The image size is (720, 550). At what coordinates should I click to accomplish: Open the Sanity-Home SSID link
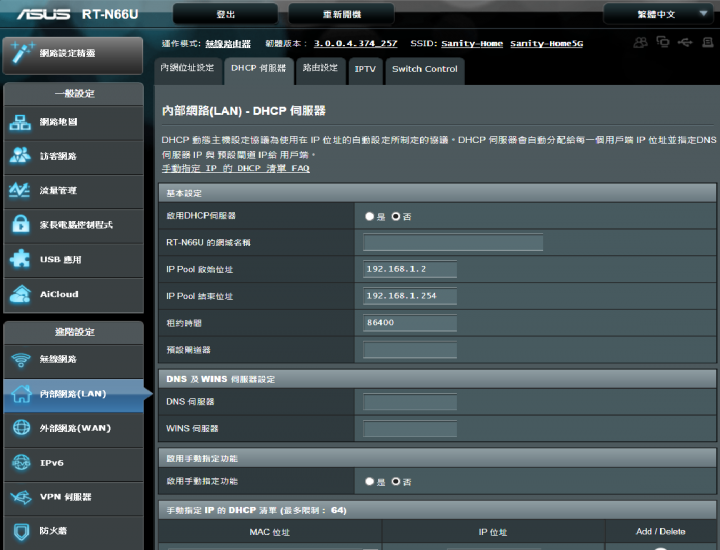coord(472,43)
